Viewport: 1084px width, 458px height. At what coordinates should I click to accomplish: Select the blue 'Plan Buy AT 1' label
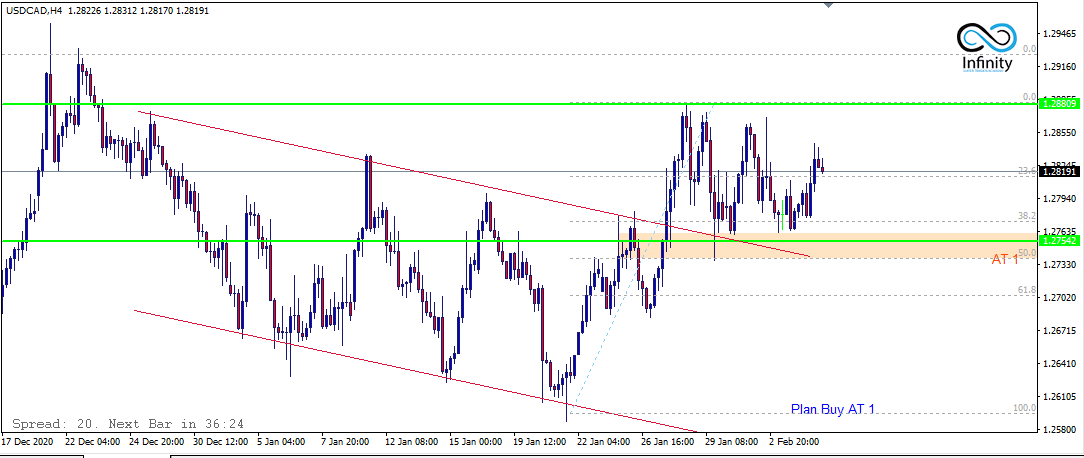[833, 410]
